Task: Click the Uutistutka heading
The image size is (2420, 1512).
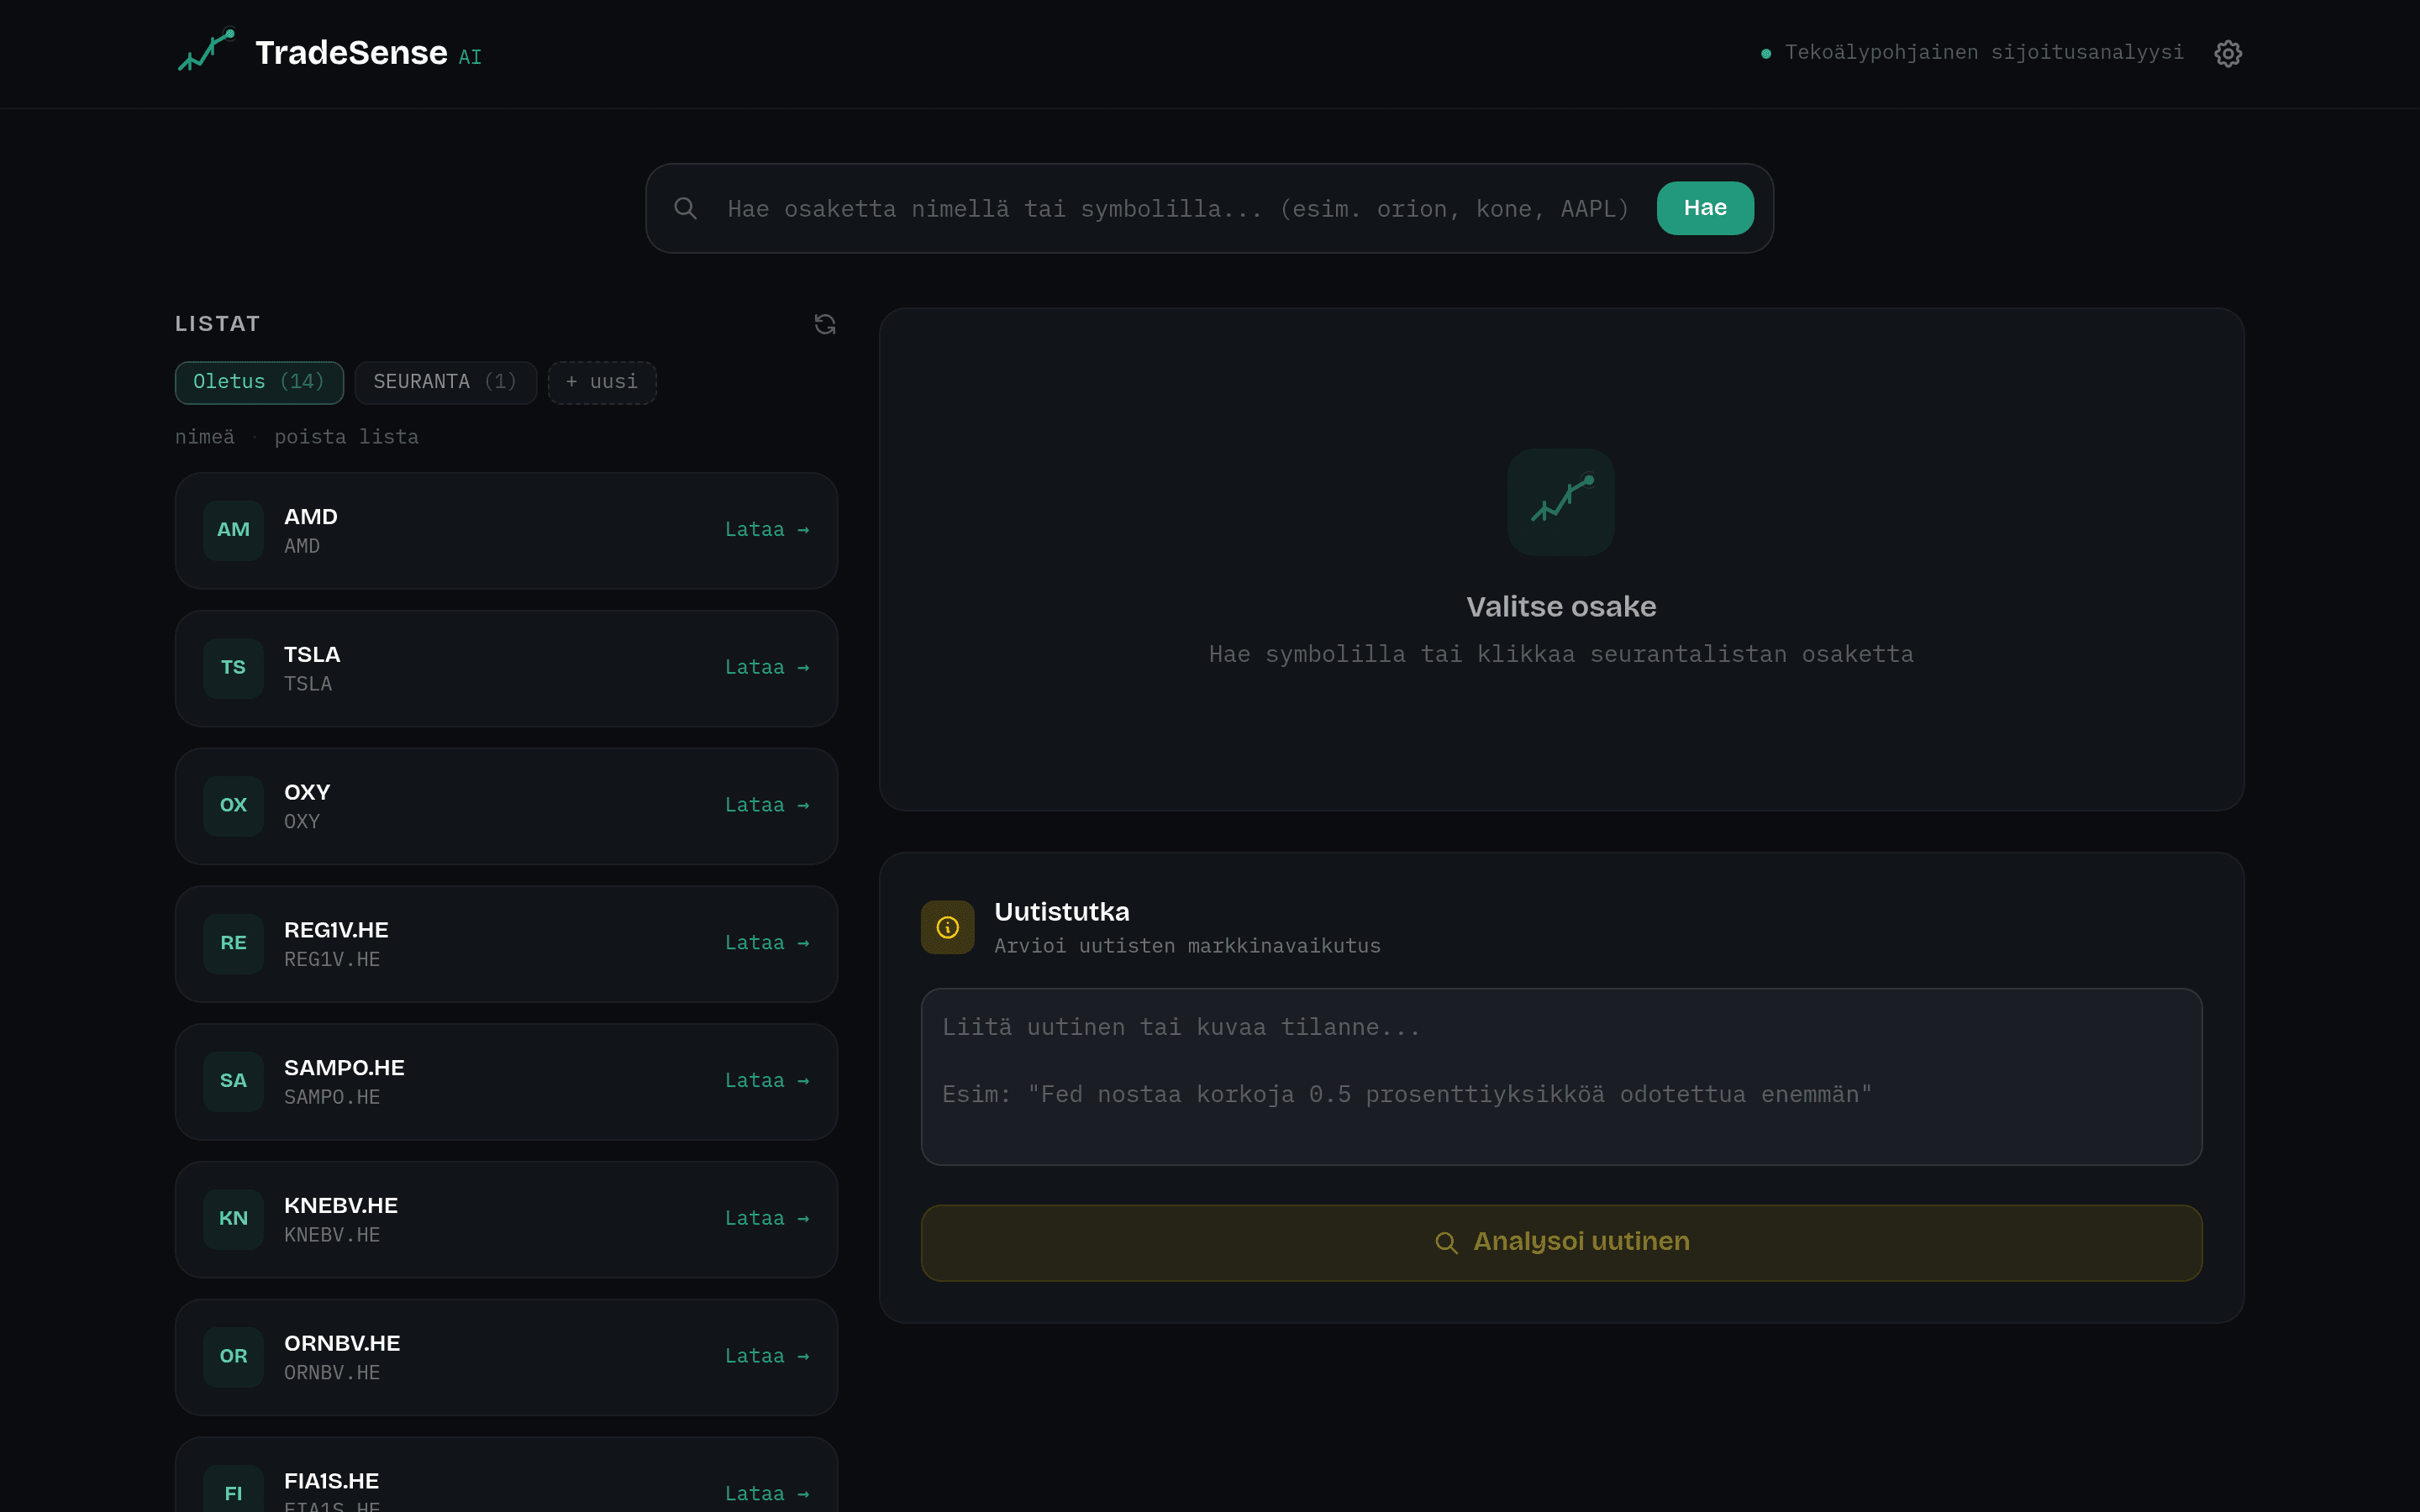Action: (x=1062, y=912)
